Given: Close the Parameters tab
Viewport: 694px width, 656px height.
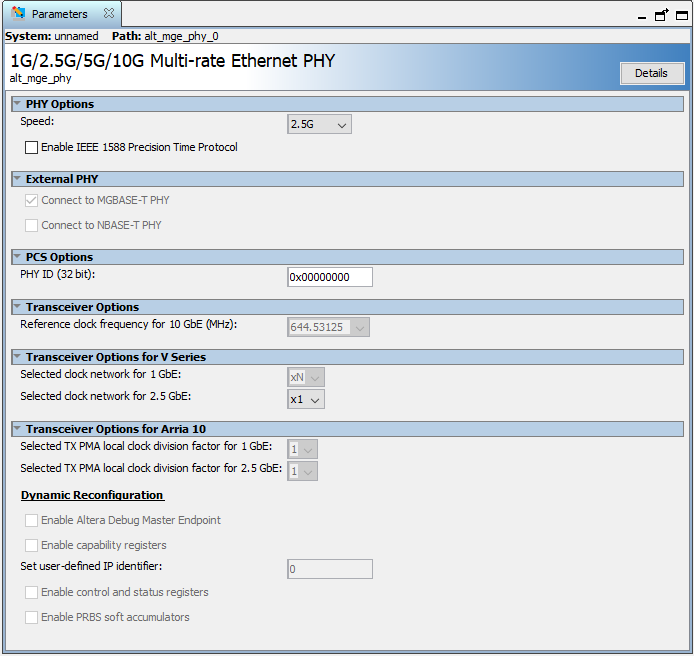Looking at the screenshot, I should tap(109, 13).
